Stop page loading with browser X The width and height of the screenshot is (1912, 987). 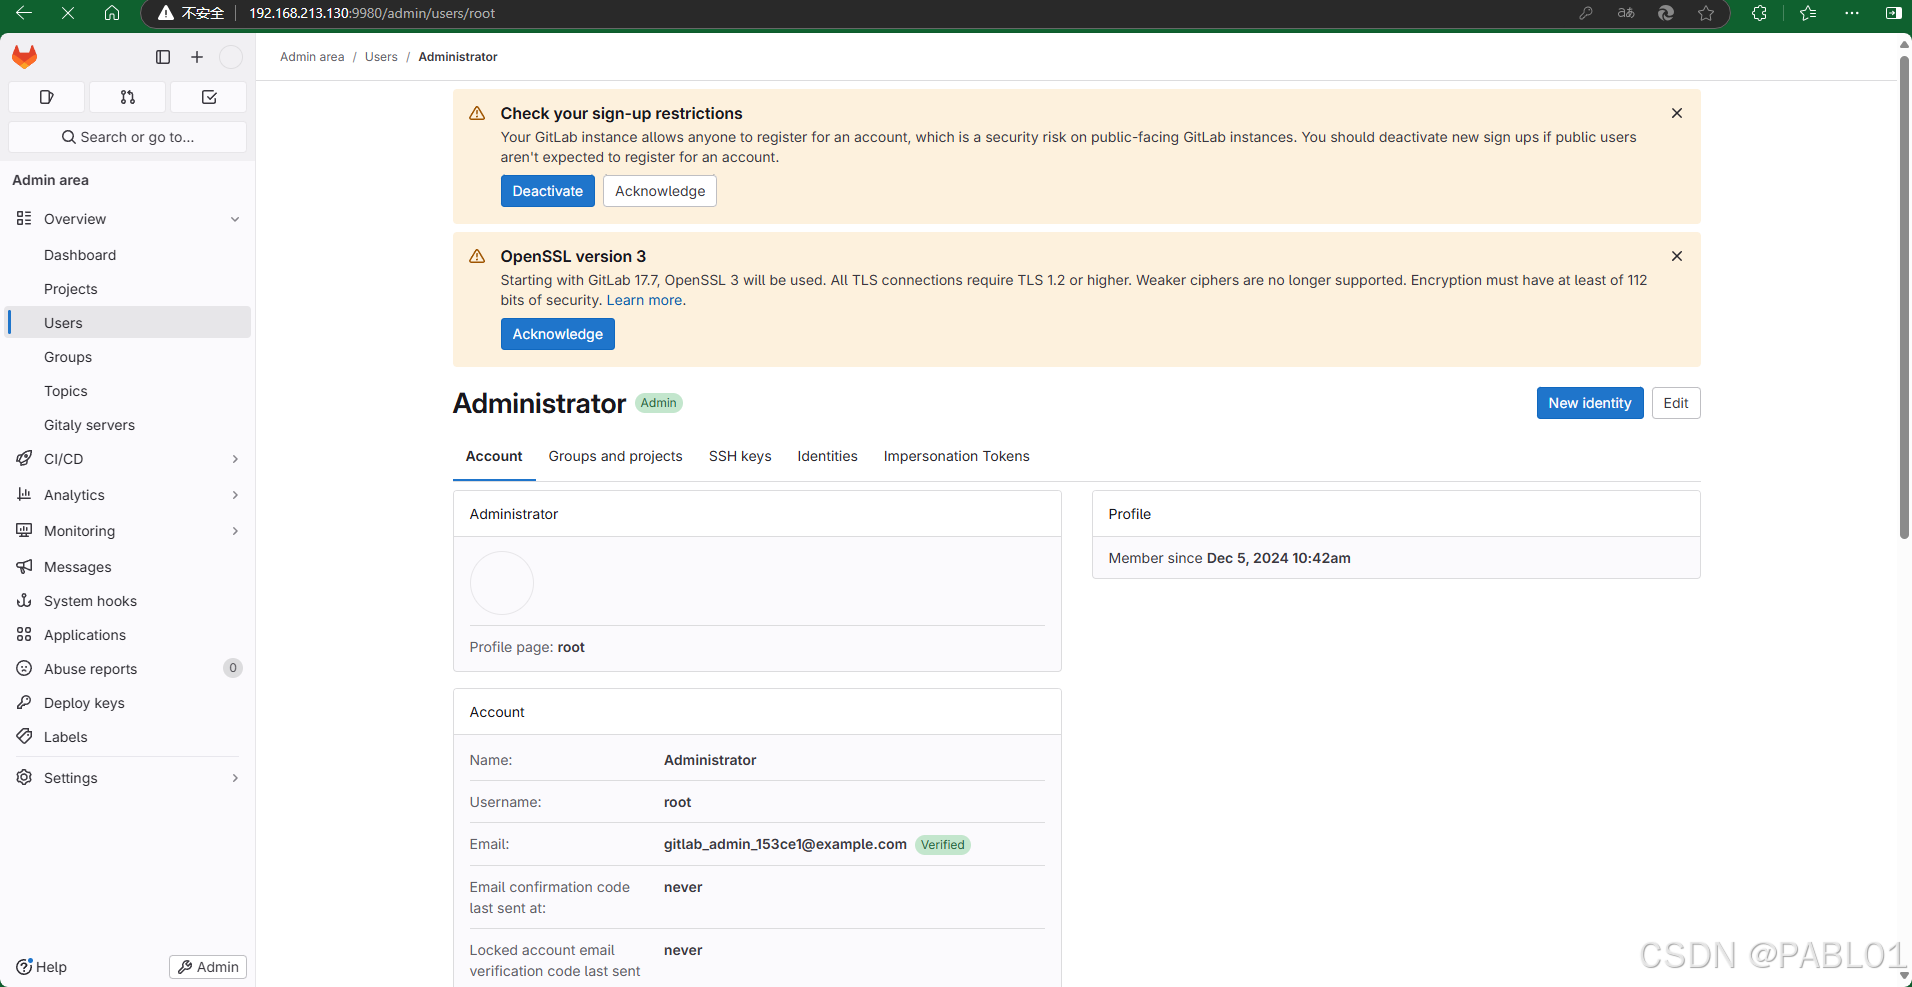click(x=67, y=13)
